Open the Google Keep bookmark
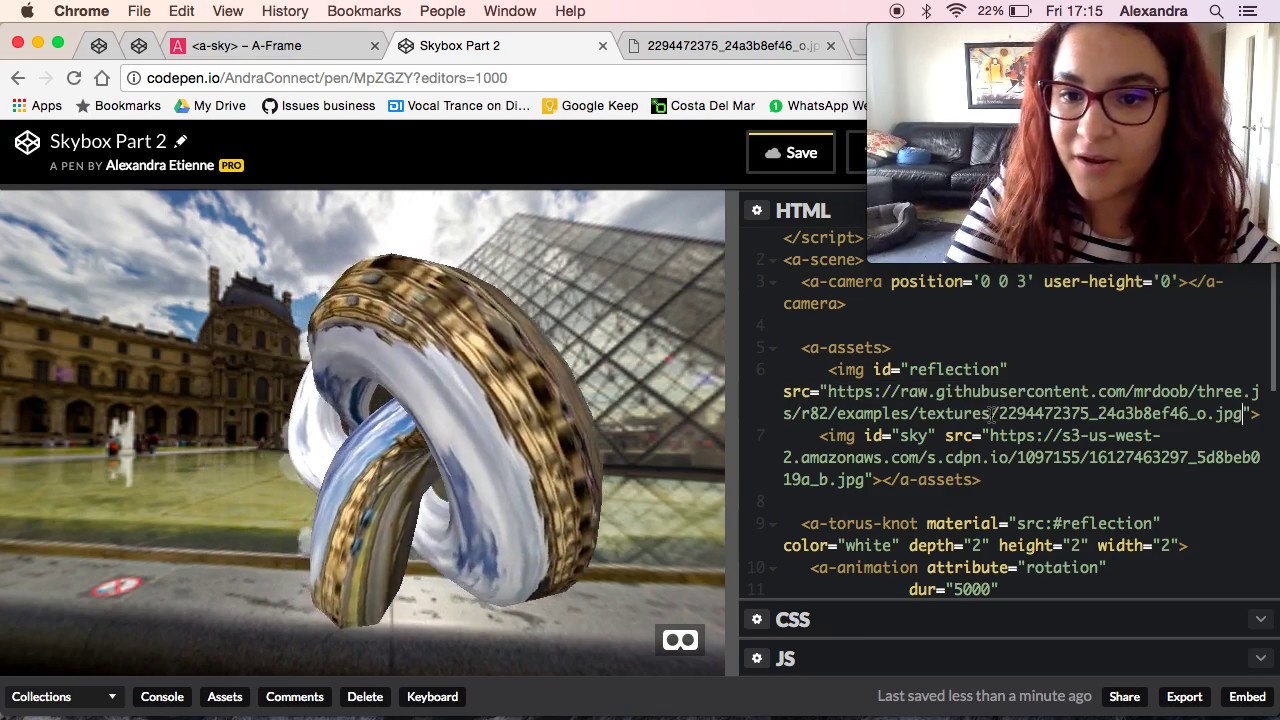This screenshot has height=720, width=1280. 590,106
